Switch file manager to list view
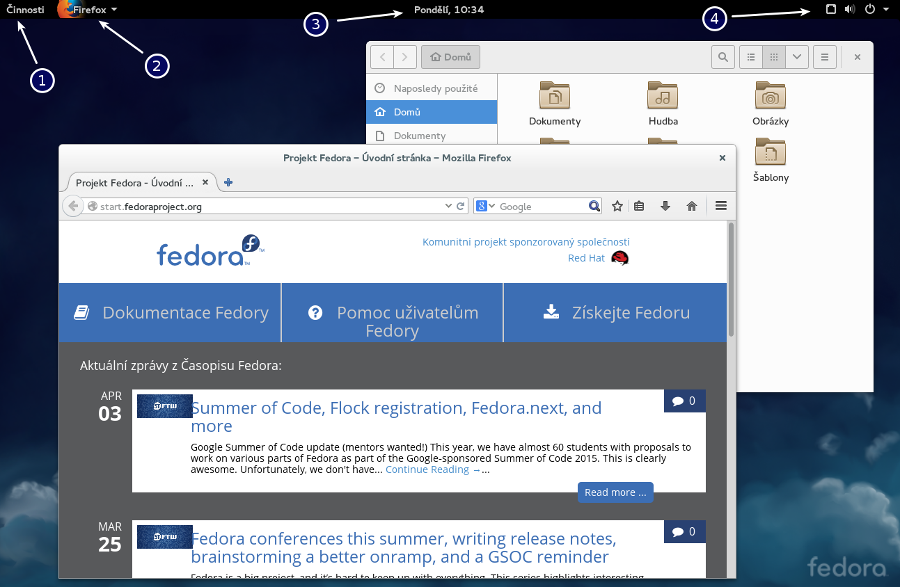Image resolution: width=900 pixels, height=587 pixels. 750,58
